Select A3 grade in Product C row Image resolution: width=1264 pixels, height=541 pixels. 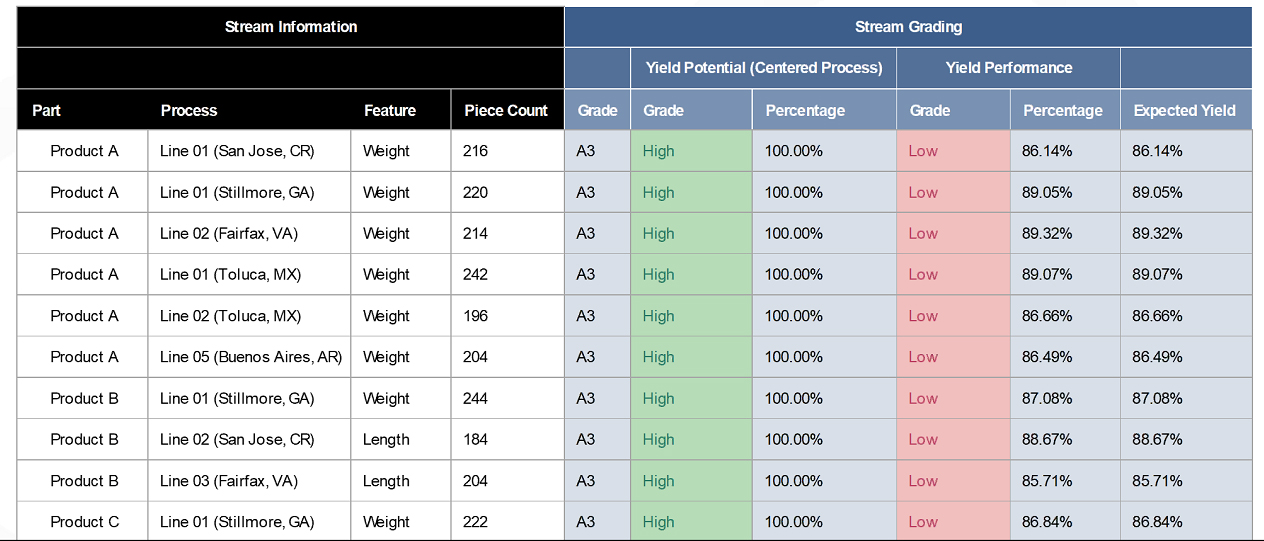point(586,522)
